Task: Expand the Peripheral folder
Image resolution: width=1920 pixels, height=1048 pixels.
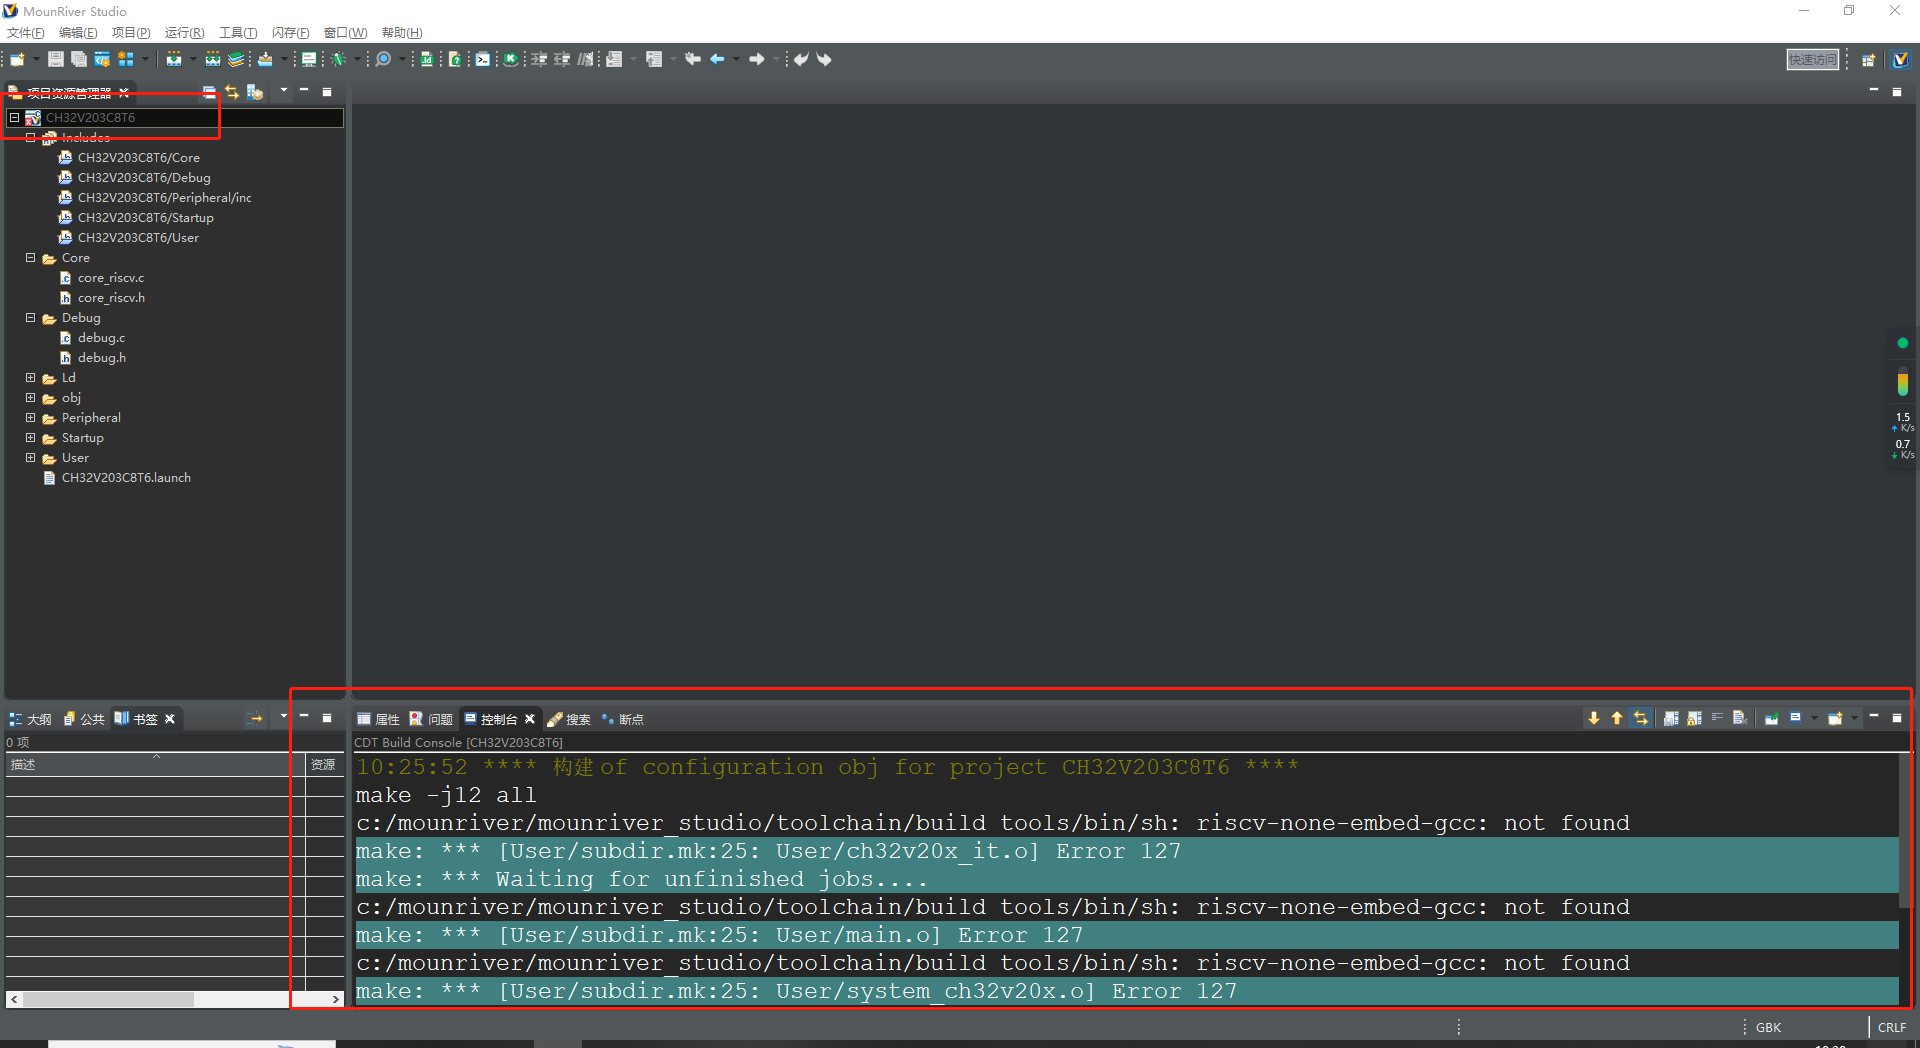Action: pos(30,417)
